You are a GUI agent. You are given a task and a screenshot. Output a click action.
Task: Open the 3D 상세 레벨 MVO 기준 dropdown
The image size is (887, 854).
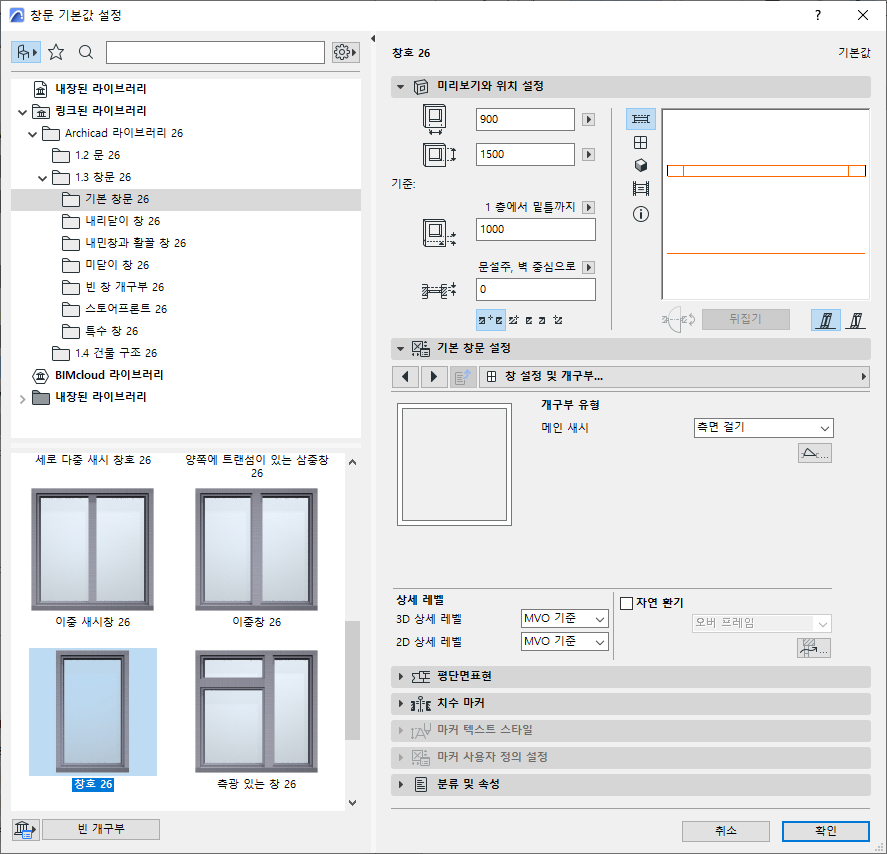(565, 618)
